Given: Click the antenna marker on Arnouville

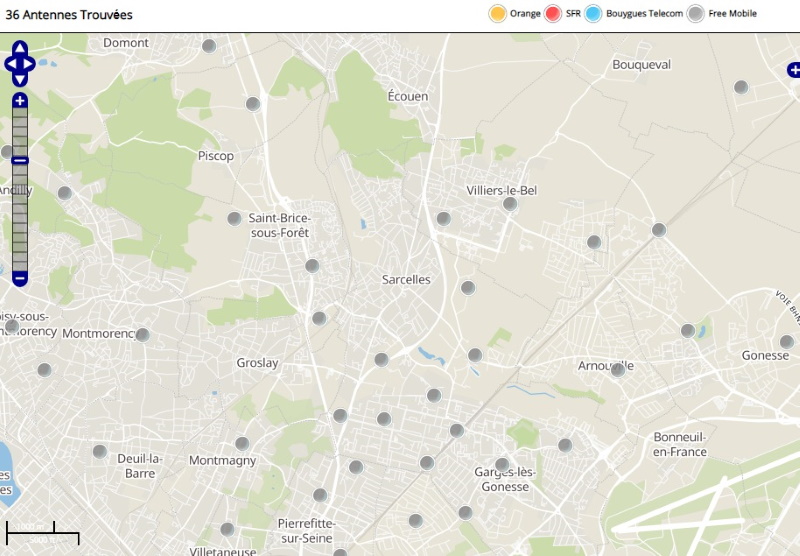Looking at the screenshot, I should point(618,370).
